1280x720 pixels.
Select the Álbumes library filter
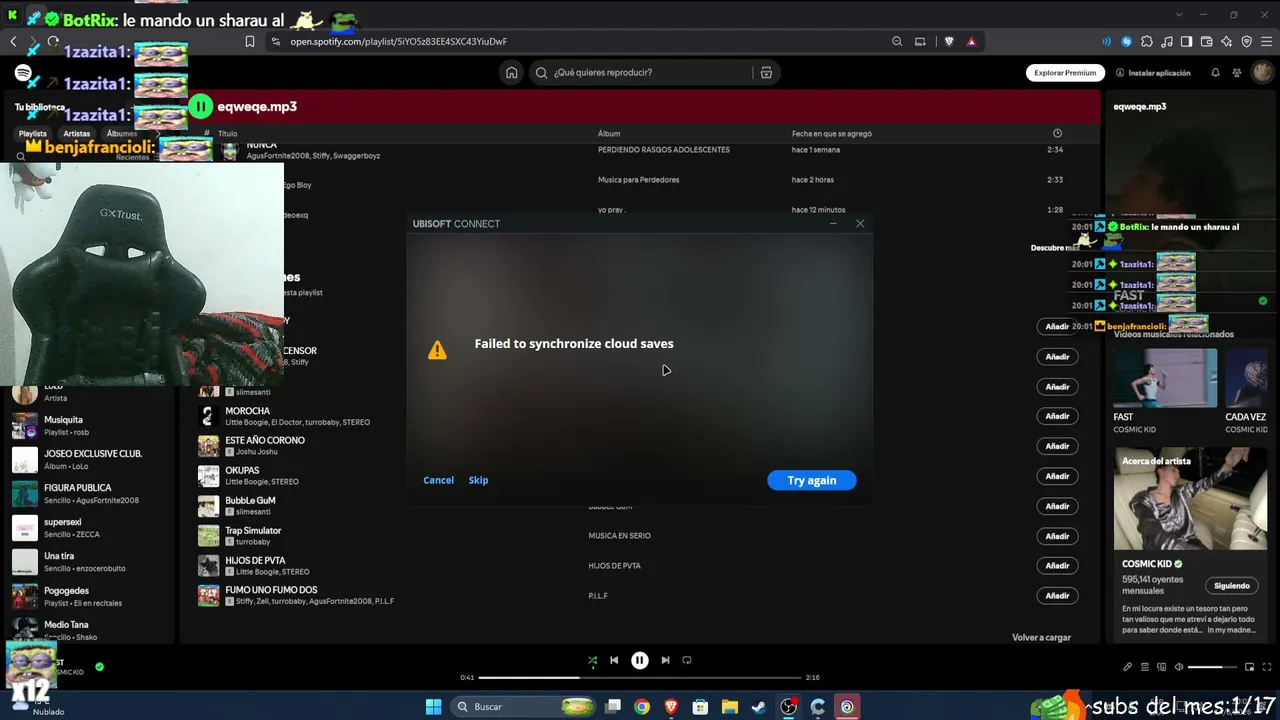(121, 133)
